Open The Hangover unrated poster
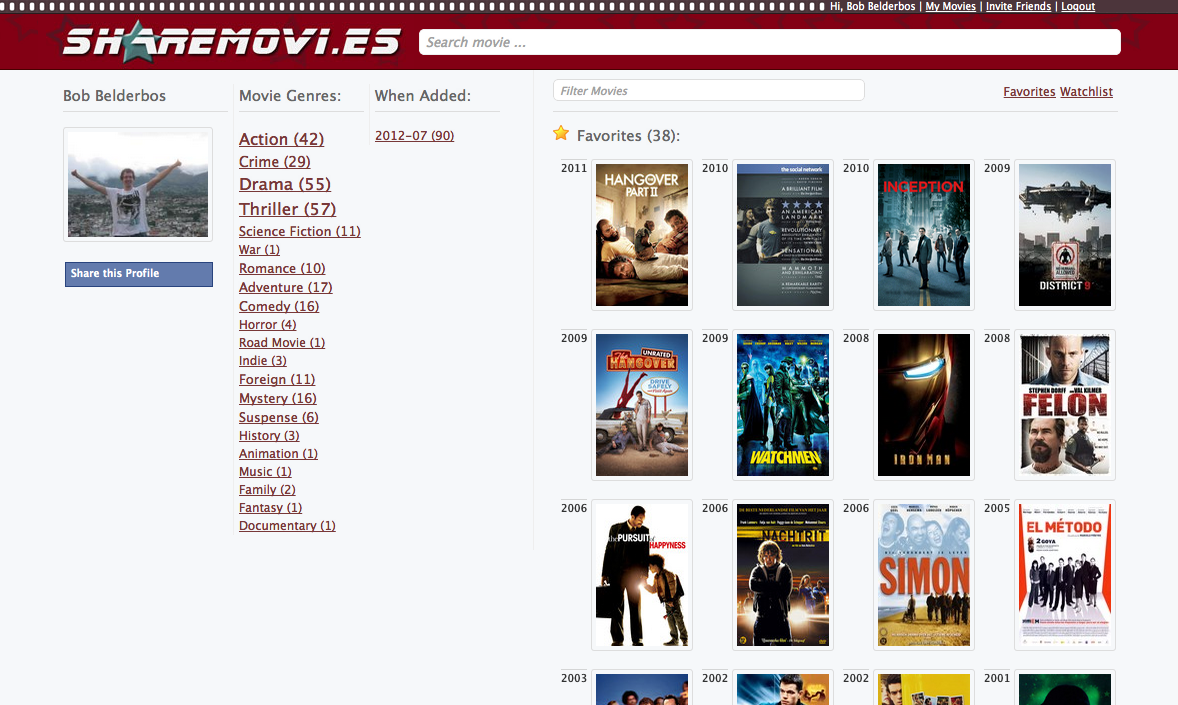Image resolution: width=1178 pixels, height=705 pixels. click(x=642, y=405)
